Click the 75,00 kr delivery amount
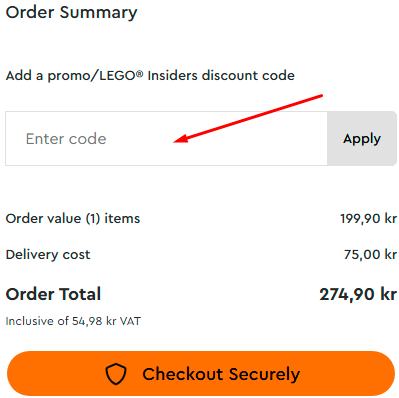The image size is (399, 398). [370, 255]
